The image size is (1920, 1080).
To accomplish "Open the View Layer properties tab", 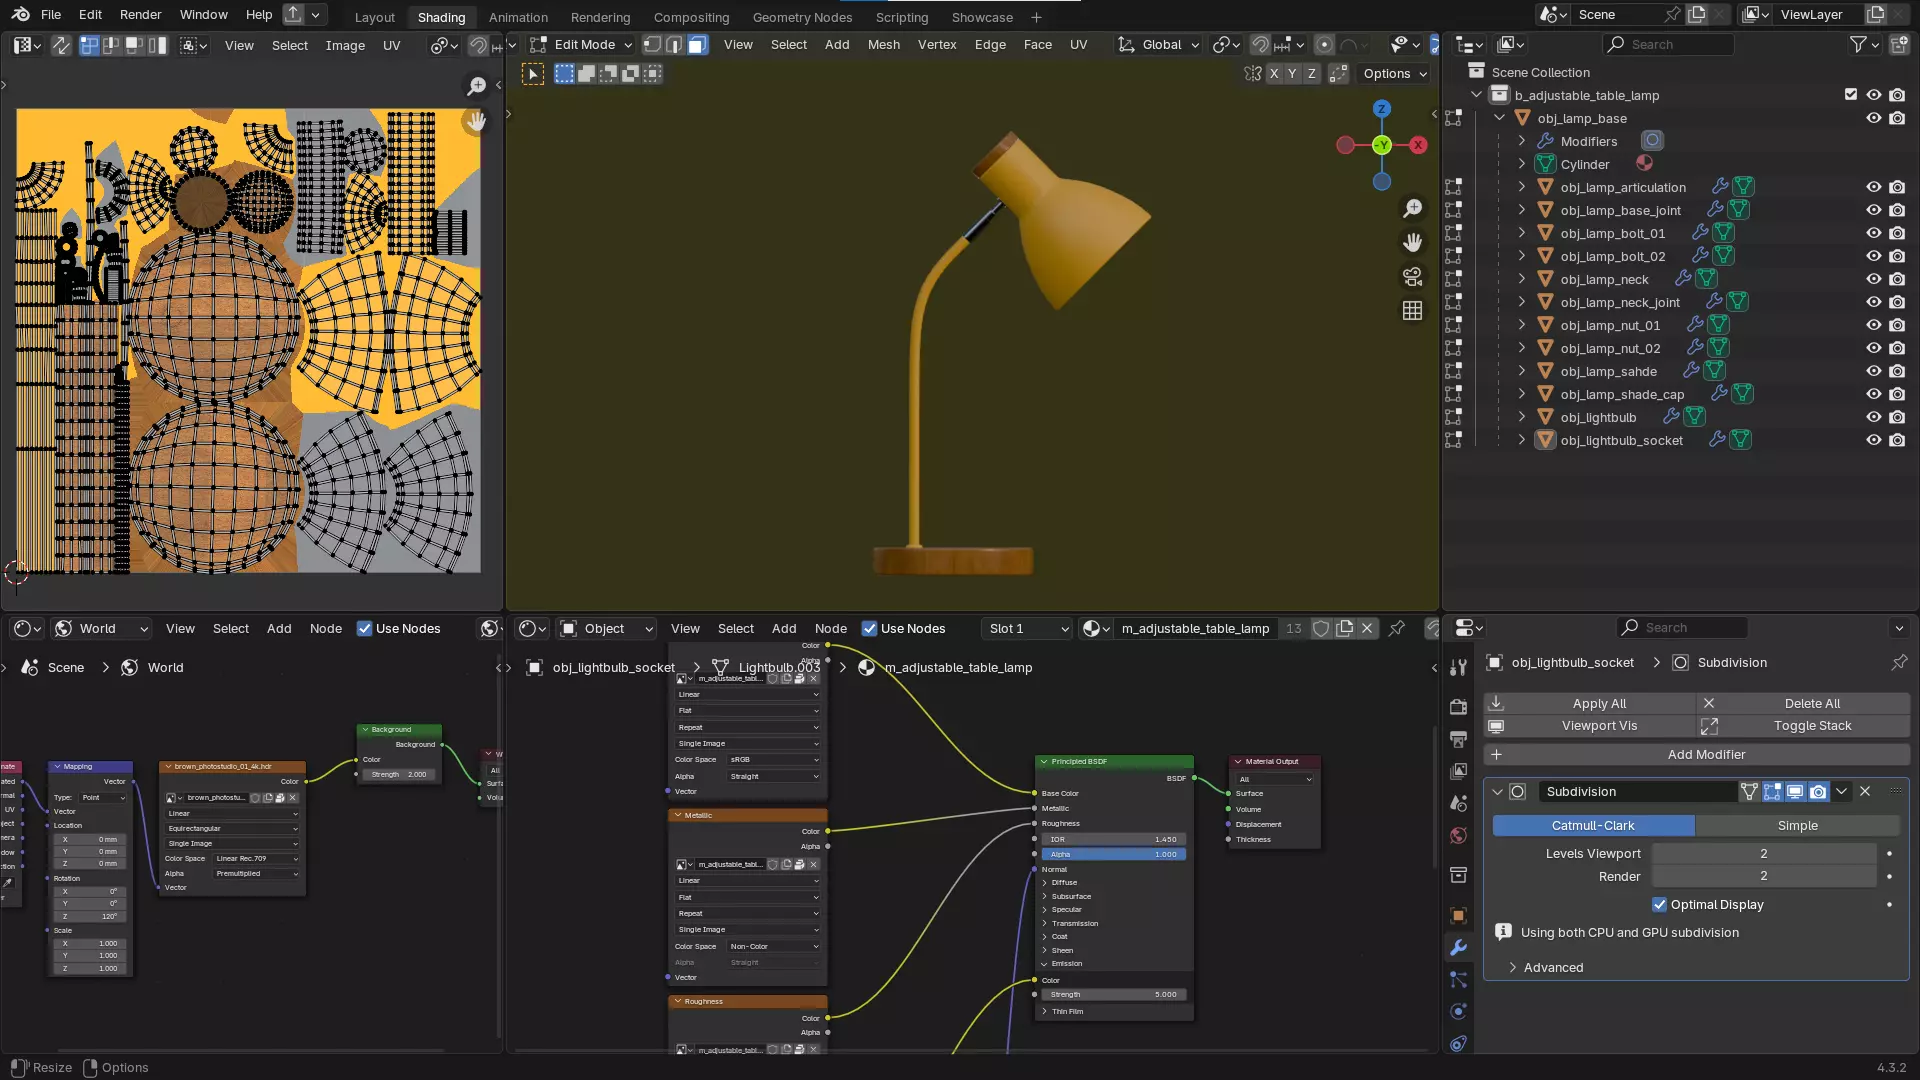I will click(x=1458, y=771).
